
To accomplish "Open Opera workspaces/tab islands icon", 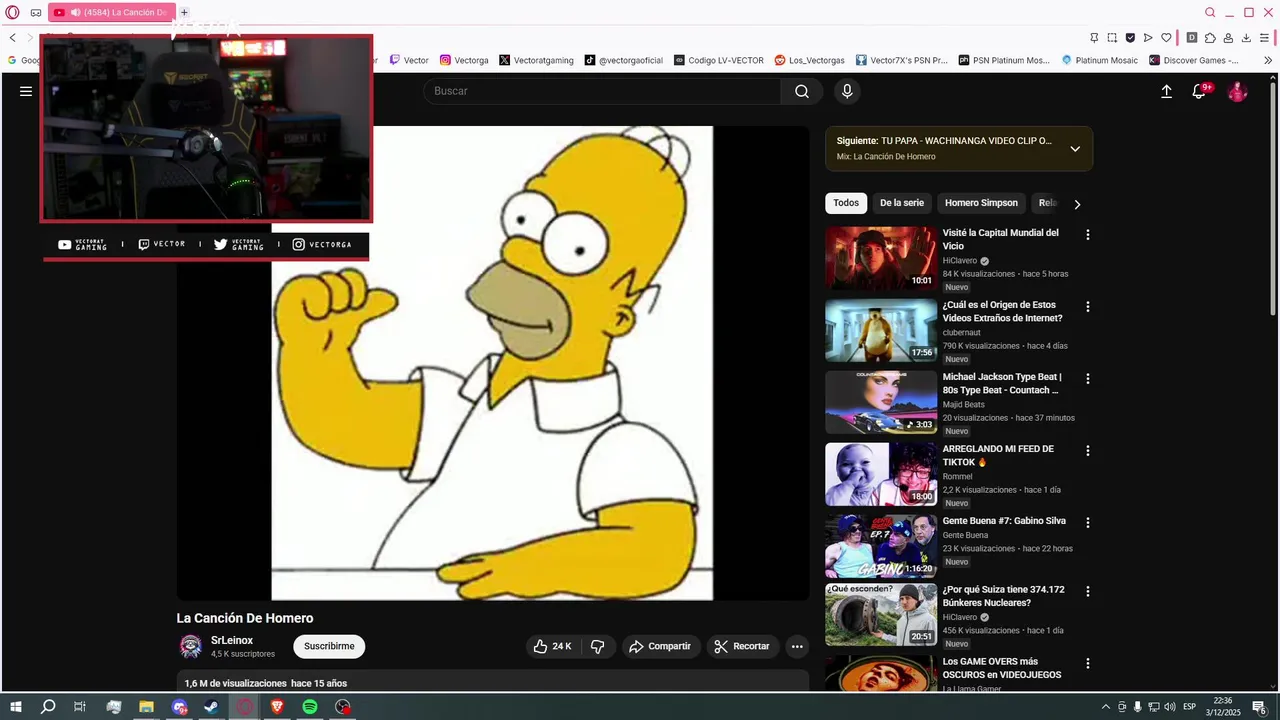I will [36, 13].
